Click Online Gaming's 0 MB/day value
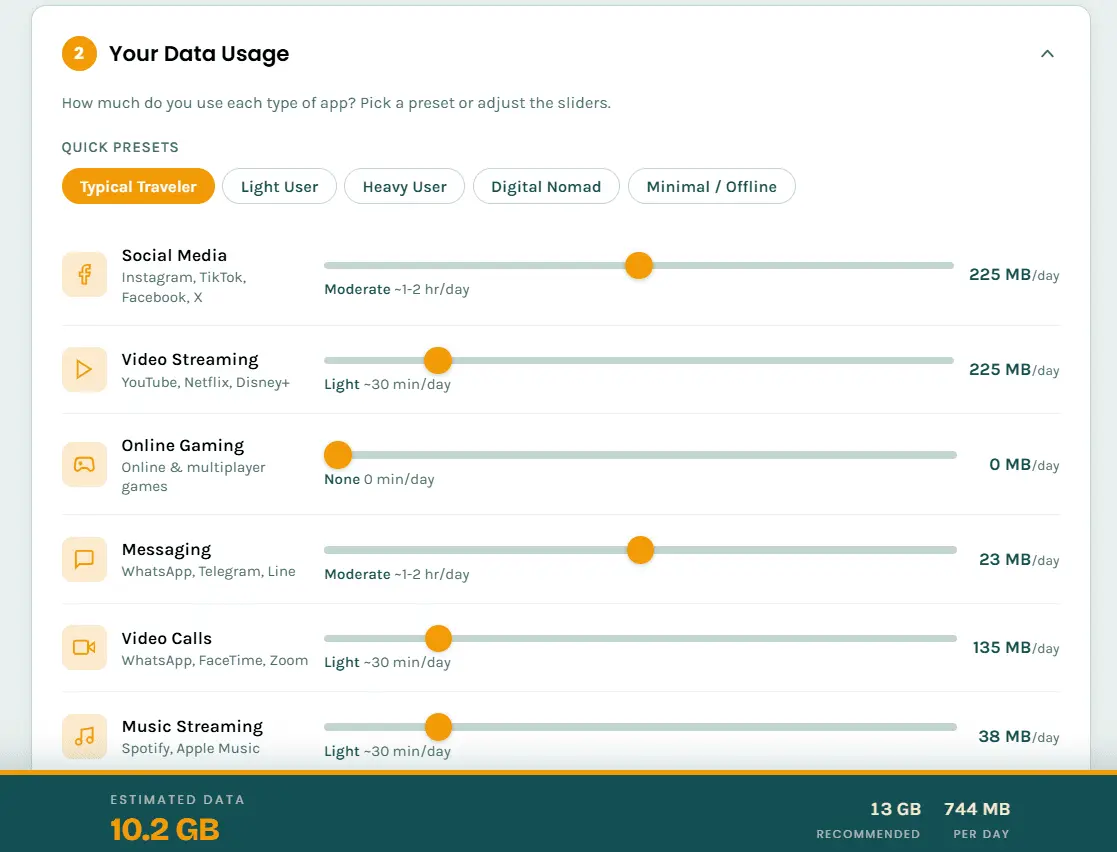Viewport: 1117px width, 852px height. coord(1024,464)
